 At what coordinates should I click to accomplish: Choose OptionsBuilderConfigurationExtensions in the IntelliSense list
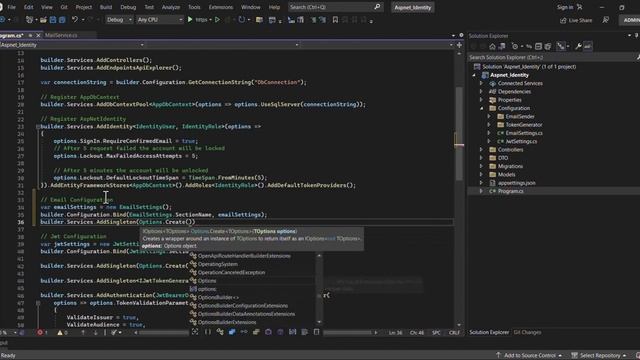[243, 306]
